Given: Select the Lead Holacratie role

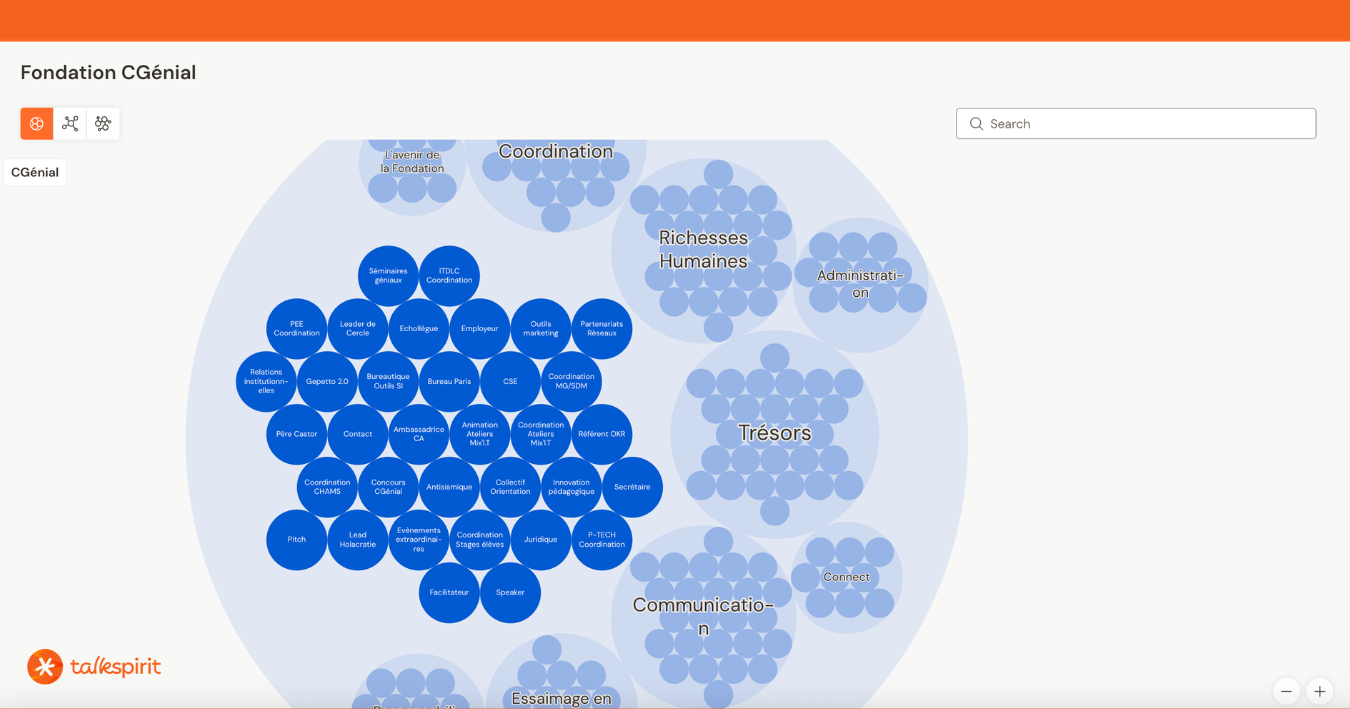Looking at the screenshot, I should point(358,540).
